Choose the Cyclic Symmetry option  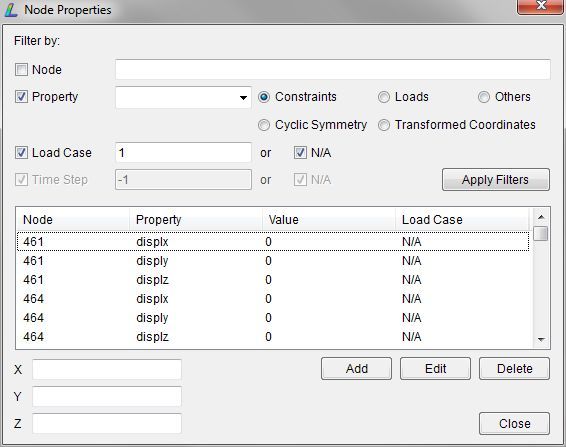264,125
